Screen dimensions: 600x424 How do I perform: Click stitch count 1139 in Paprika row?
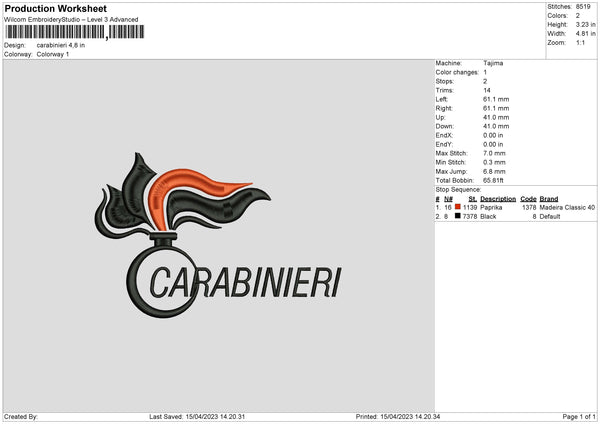coord(470,207)
